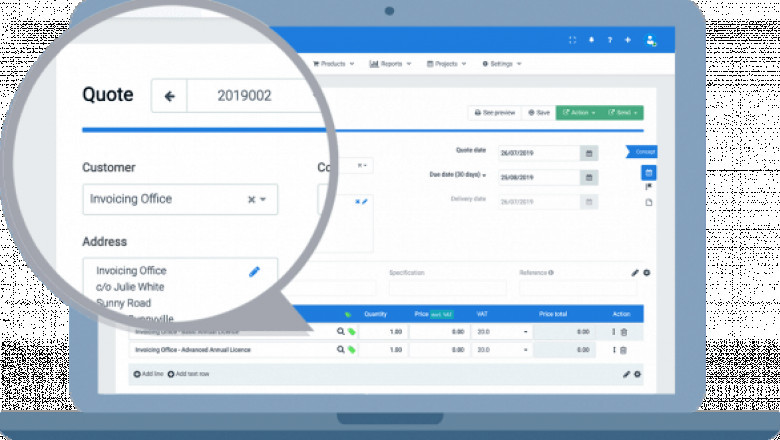Search product in first line item row
This screenshot has width=780, height=440.
(340, 331)
